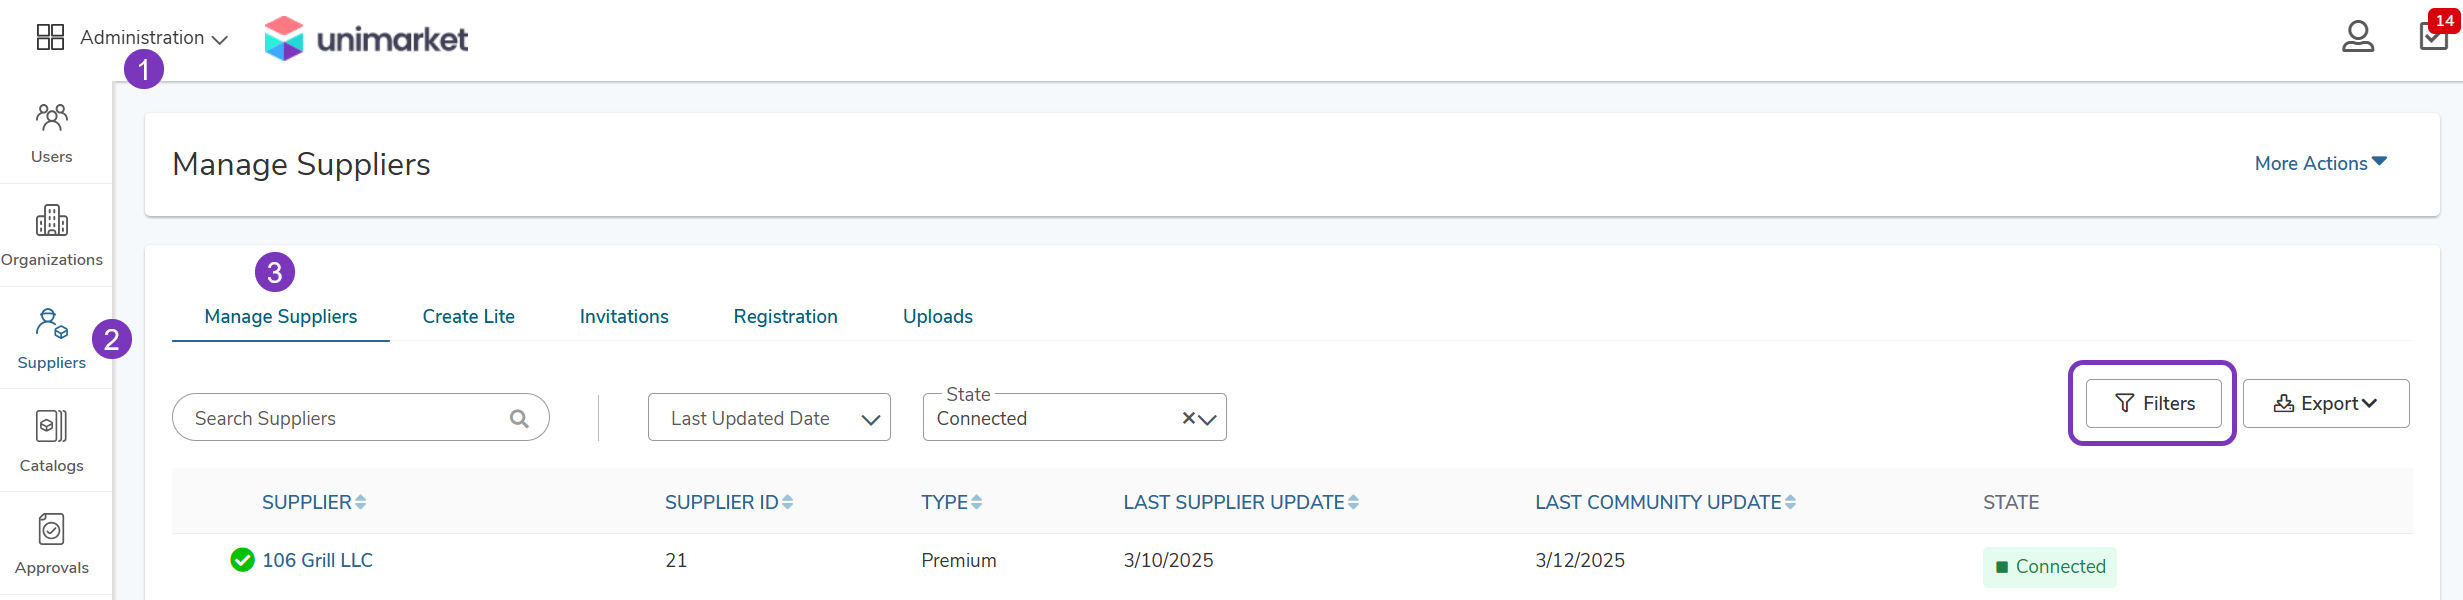Click the search magnifier icon
This screenshot has height=600, width=2463.
click(x=519, y=419)
